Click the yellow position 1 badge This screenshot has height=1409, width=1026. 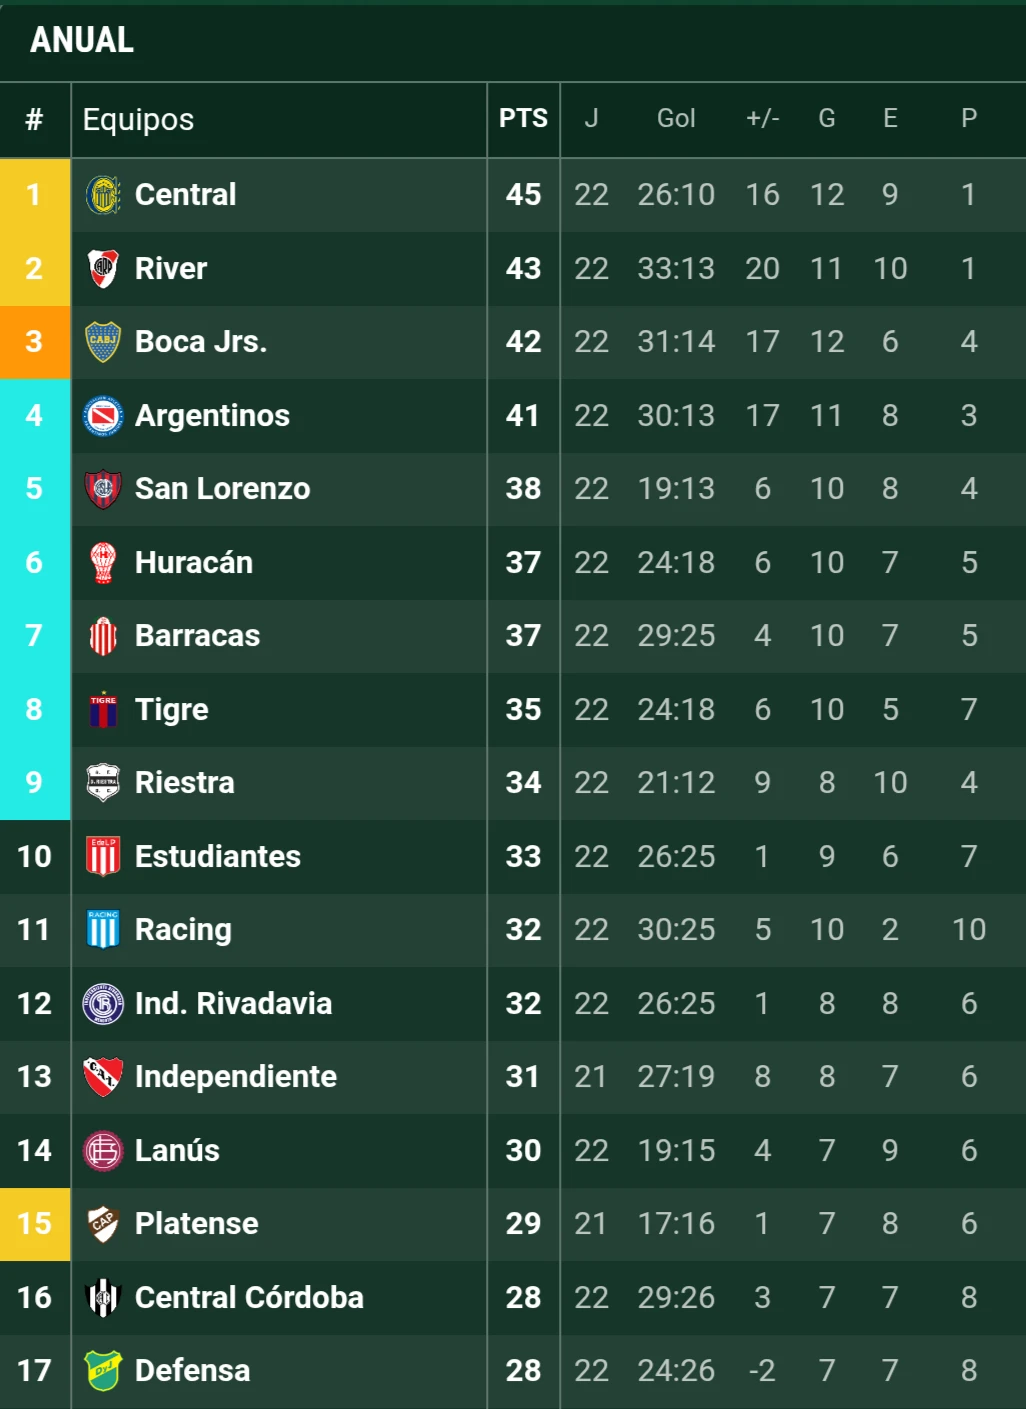35,195
